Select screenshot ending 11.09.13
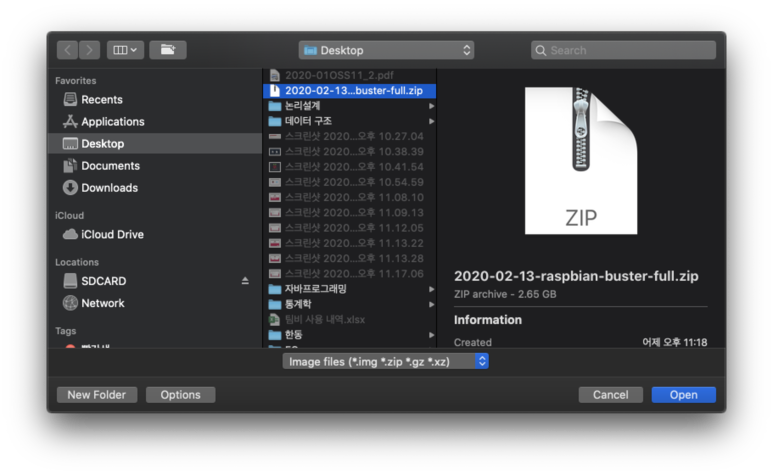773x475 pixels. 350,213
